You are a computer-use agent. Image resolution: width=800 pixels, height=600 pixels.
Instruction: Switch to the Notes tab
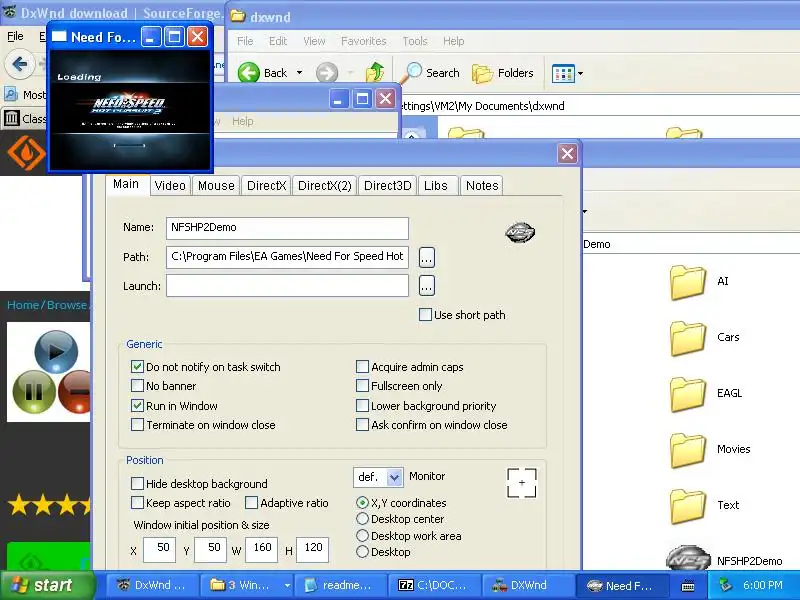[x=482, y=186]
